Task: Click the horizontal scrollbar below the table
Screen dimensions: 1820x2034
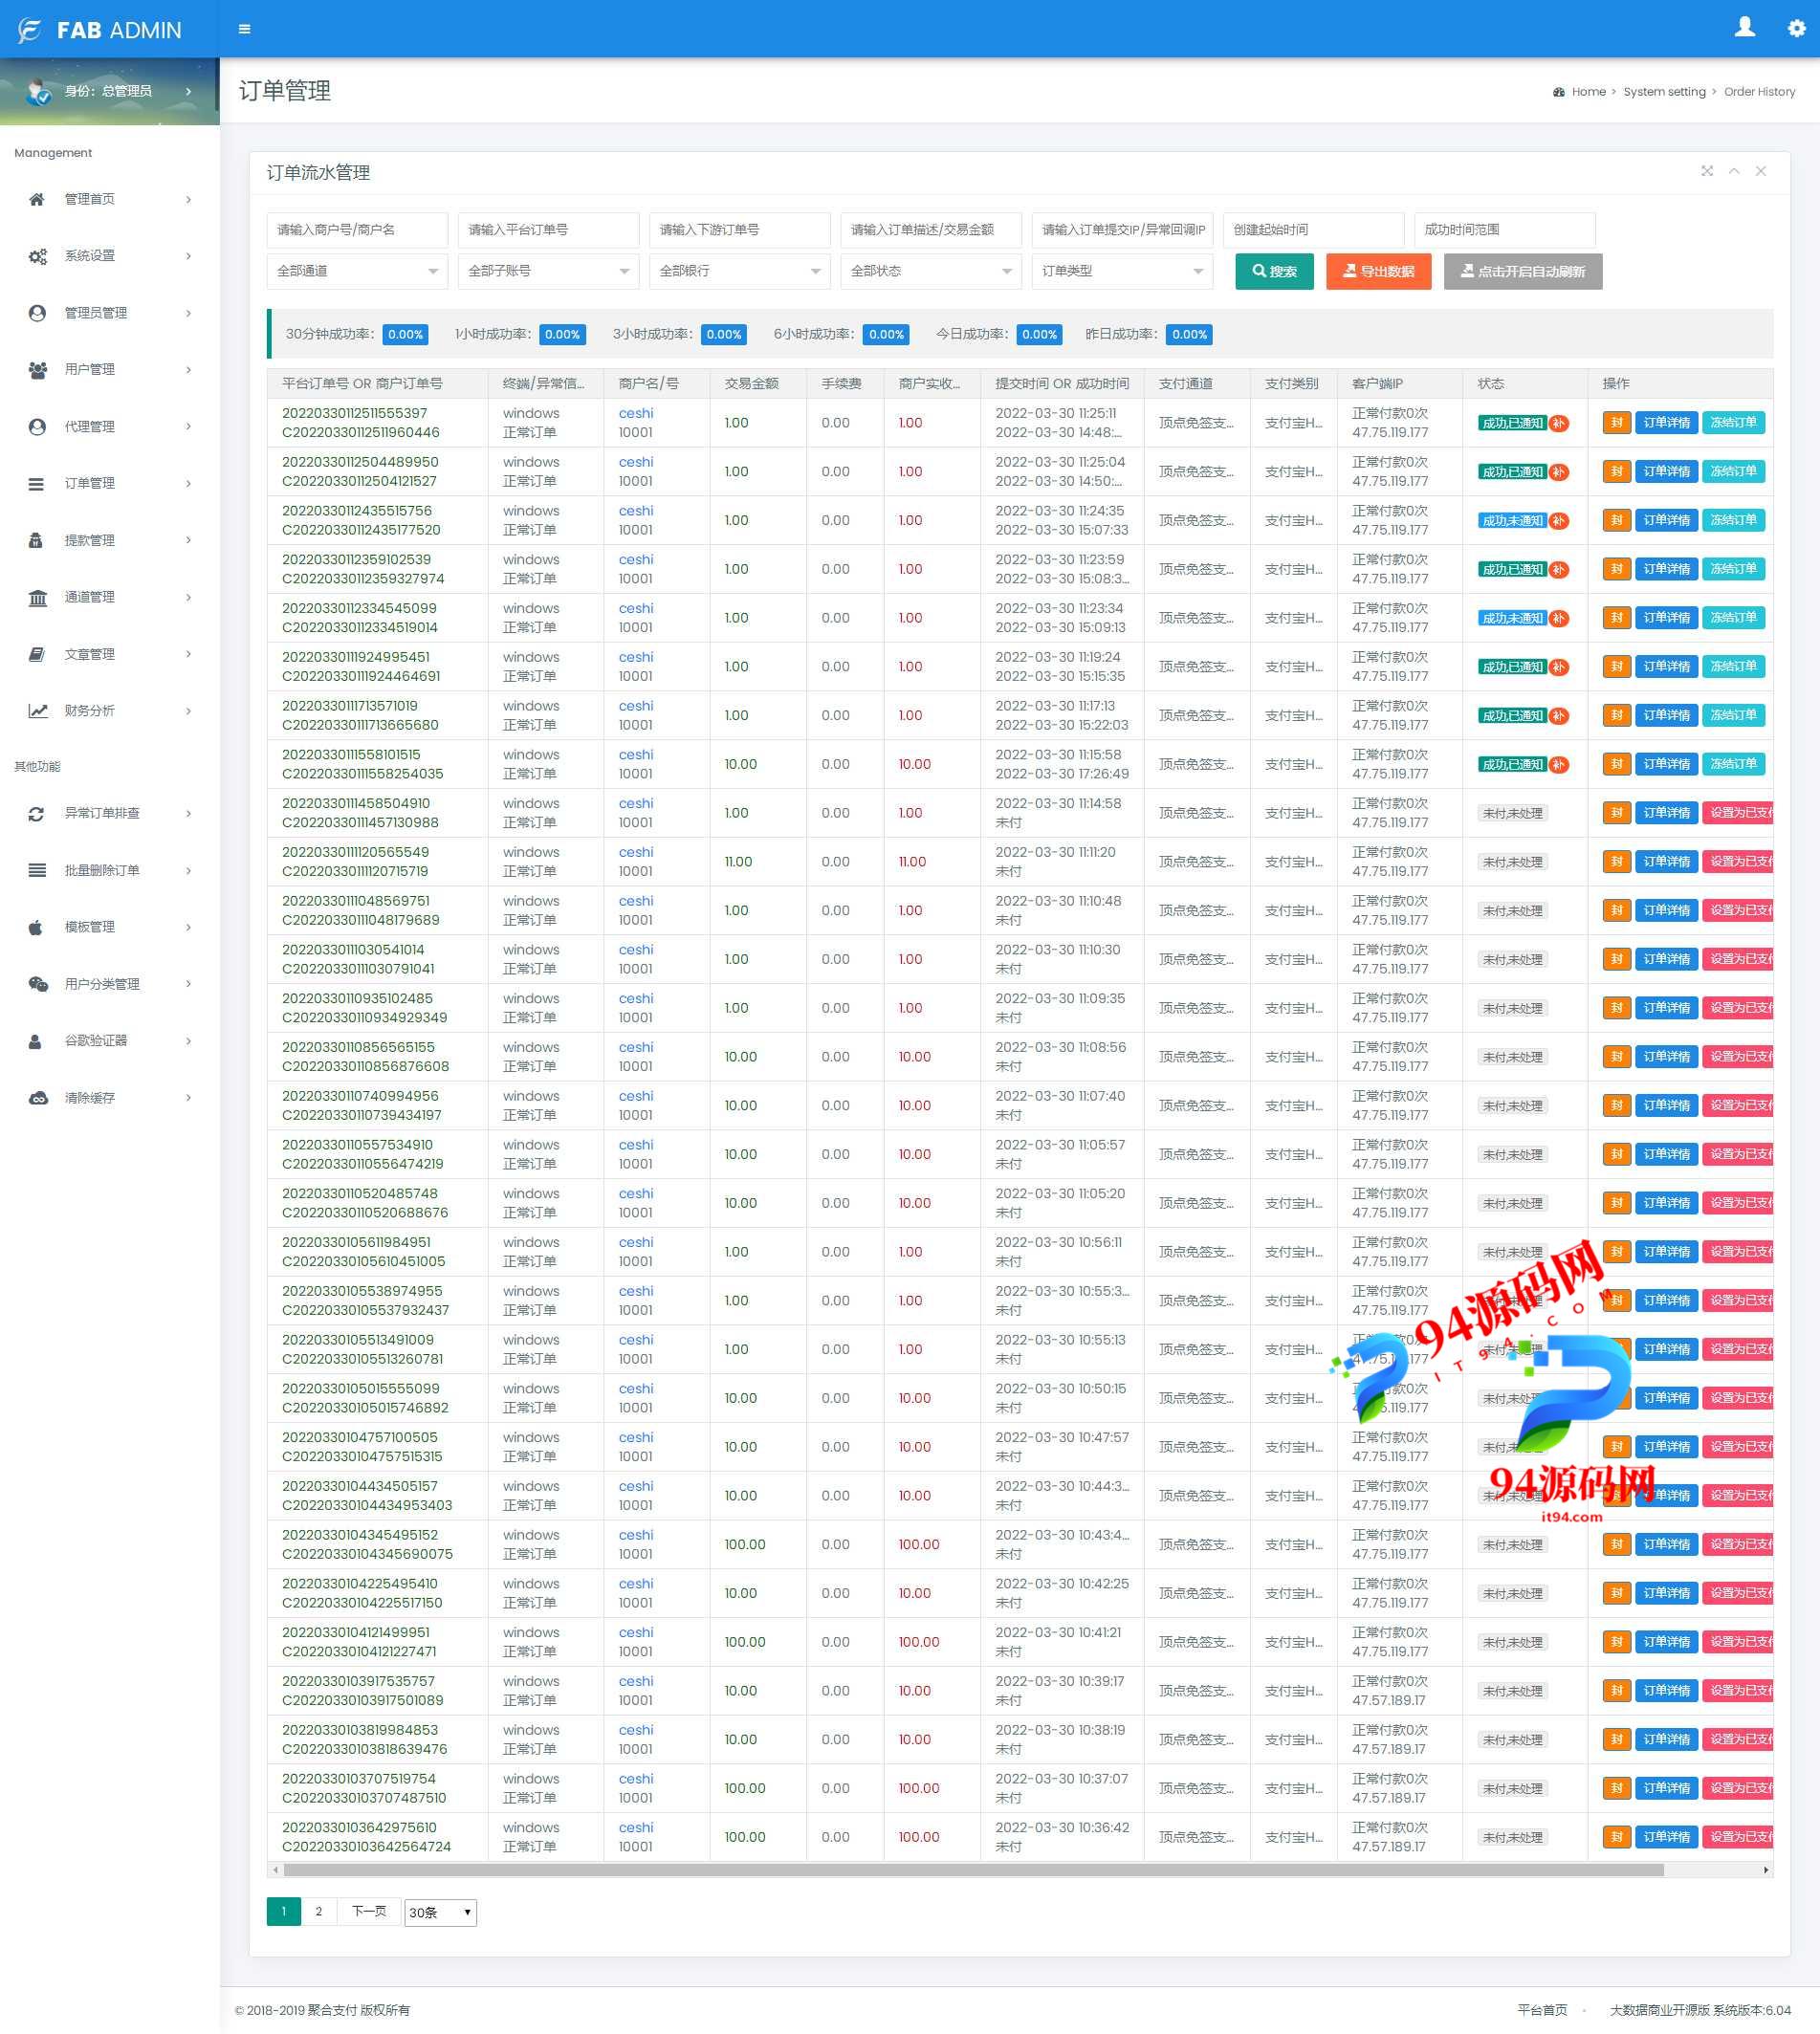Action: click(x=973, y=1870)
